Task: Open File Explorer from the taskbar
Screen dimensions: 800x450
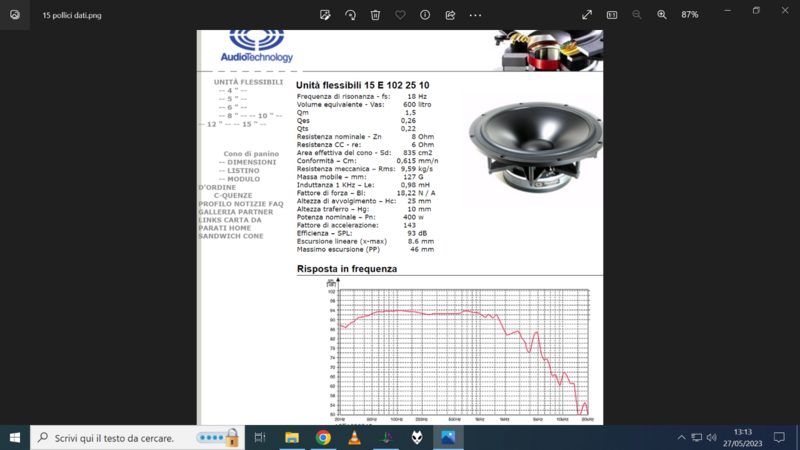Action: 292,438
